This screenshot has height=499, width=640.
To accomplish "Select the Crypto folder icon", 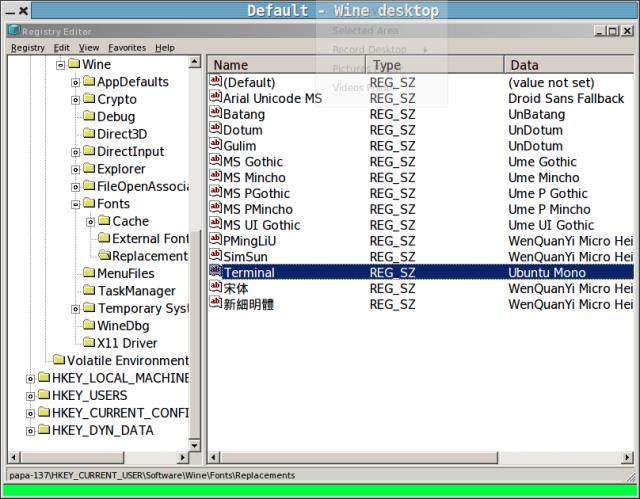I will click(88, 100).
